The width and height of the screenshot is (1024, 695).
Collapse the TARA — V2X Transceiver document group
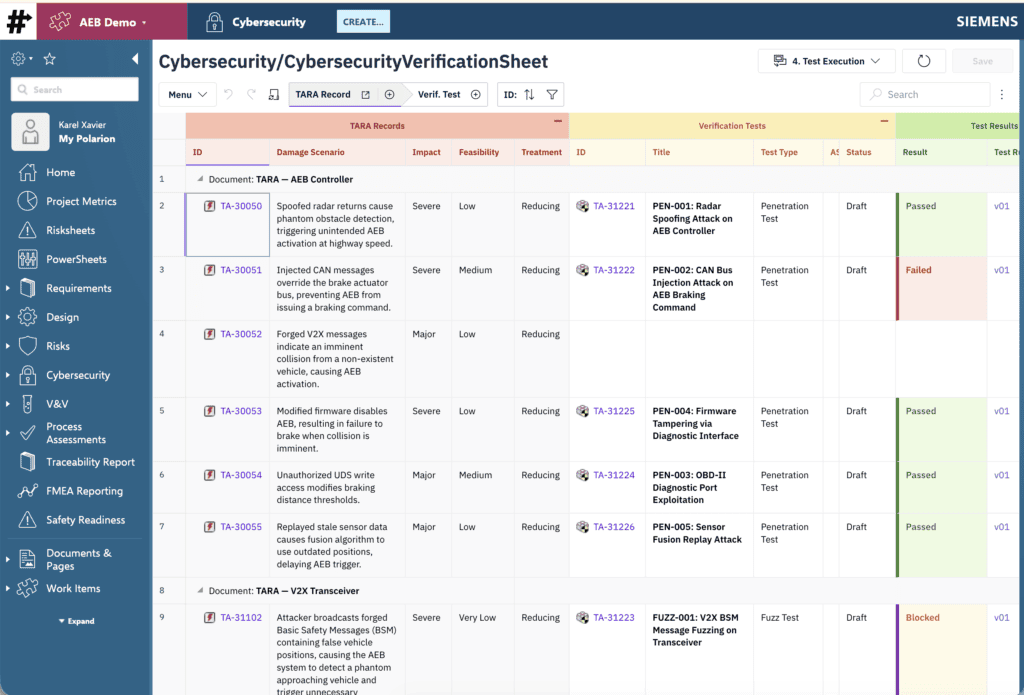(x=200, y=591)
